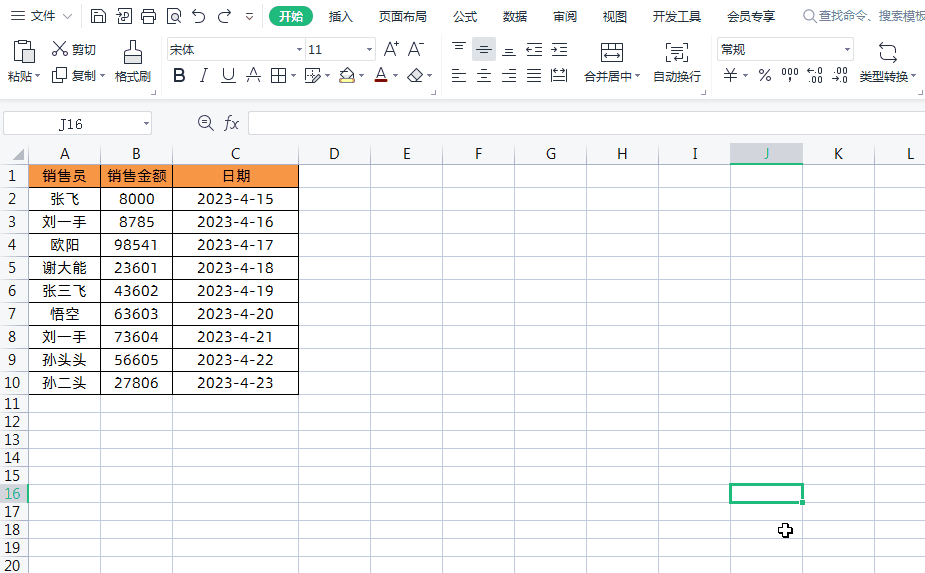The width and height of the screenshot is (925, 573).
Task: Apply thousands separator style
Action: point(790,75)
